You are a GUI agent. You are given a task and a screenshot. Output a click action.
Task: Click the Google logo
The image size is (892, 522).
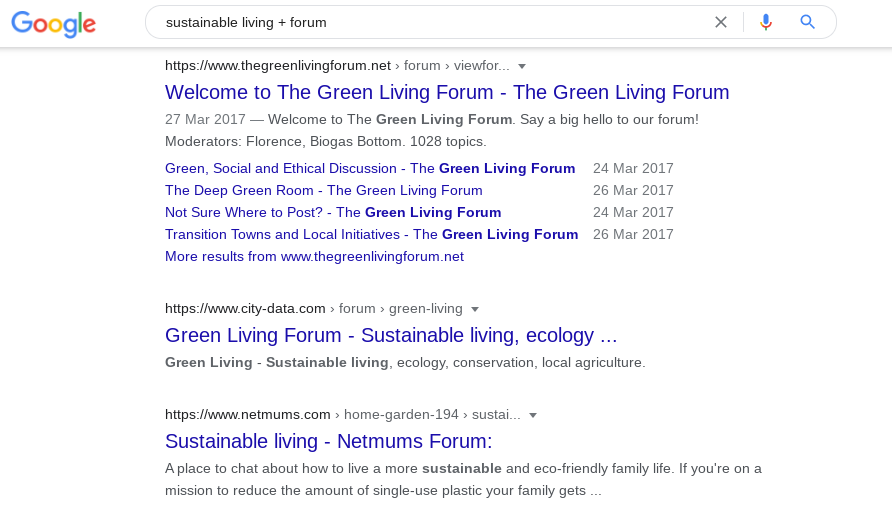[x=53, y=24]
